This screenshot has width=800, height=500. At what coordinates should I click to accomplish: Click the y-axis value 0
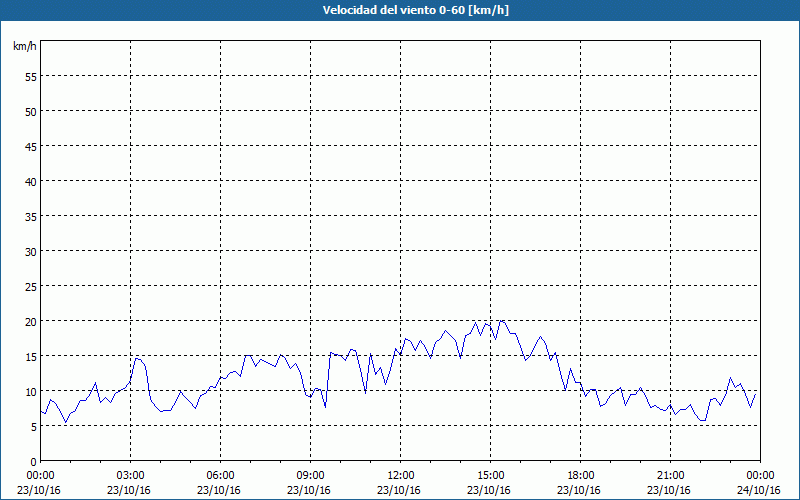pos(34,462)
